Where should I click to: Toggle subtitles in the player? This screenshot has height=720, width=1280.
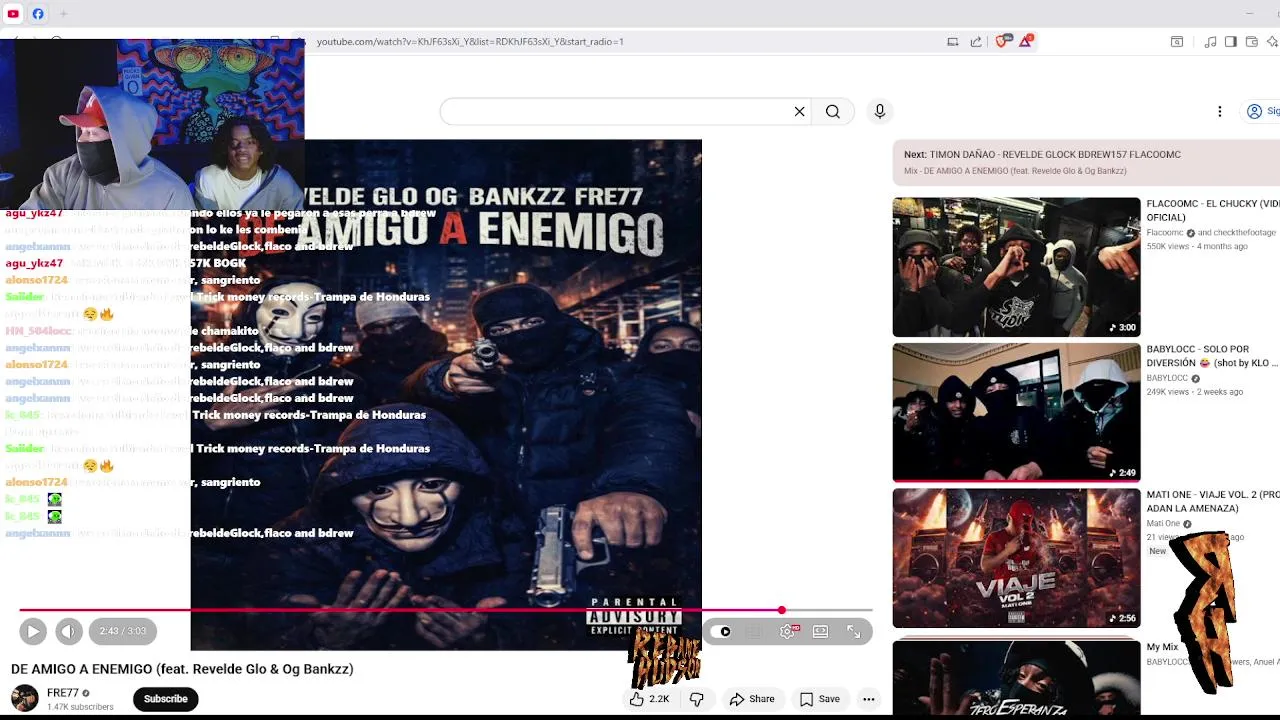pos(754,631)
